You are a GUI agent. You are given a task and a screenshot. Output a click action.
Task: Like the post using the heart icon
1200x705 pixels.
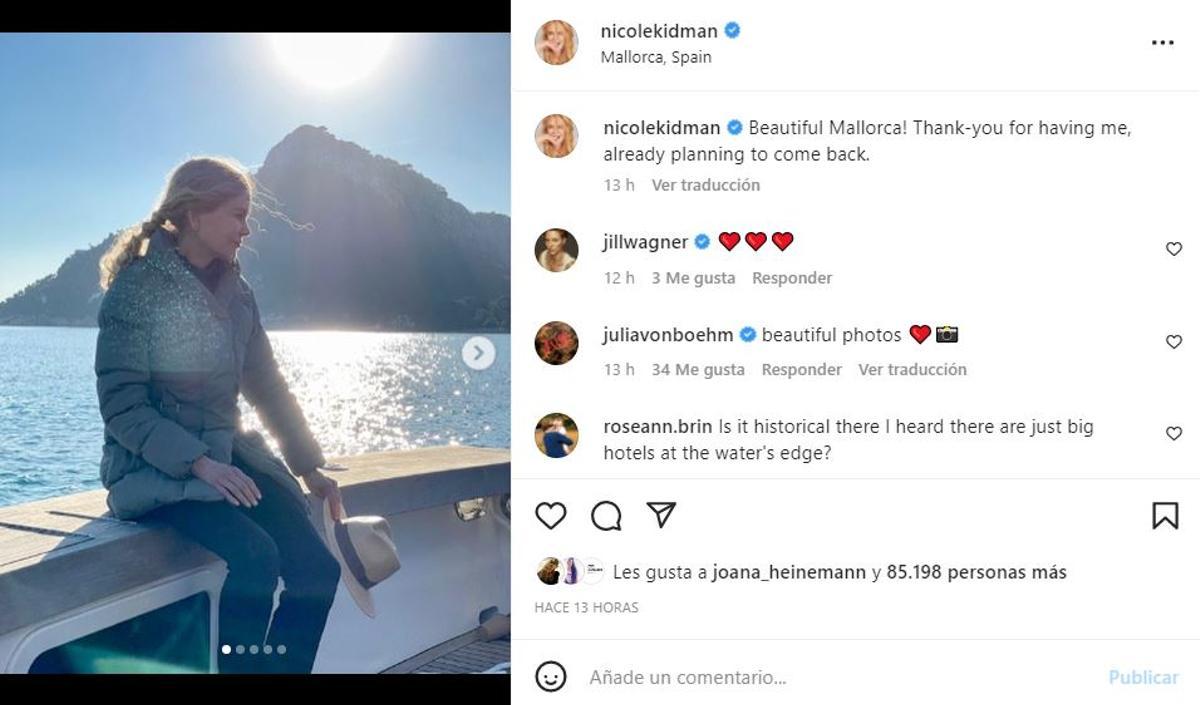(x=550, y=516)
